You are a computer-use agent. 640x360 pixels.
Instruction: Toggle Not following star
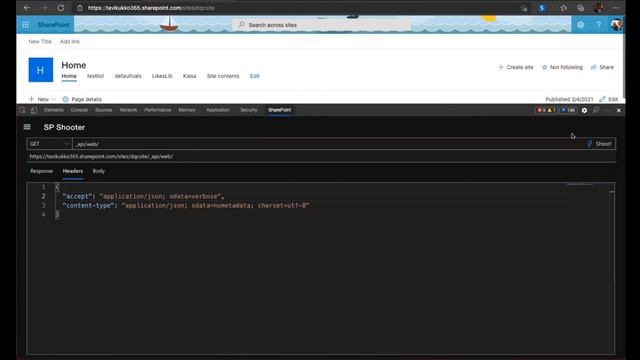tap(562, 67)
